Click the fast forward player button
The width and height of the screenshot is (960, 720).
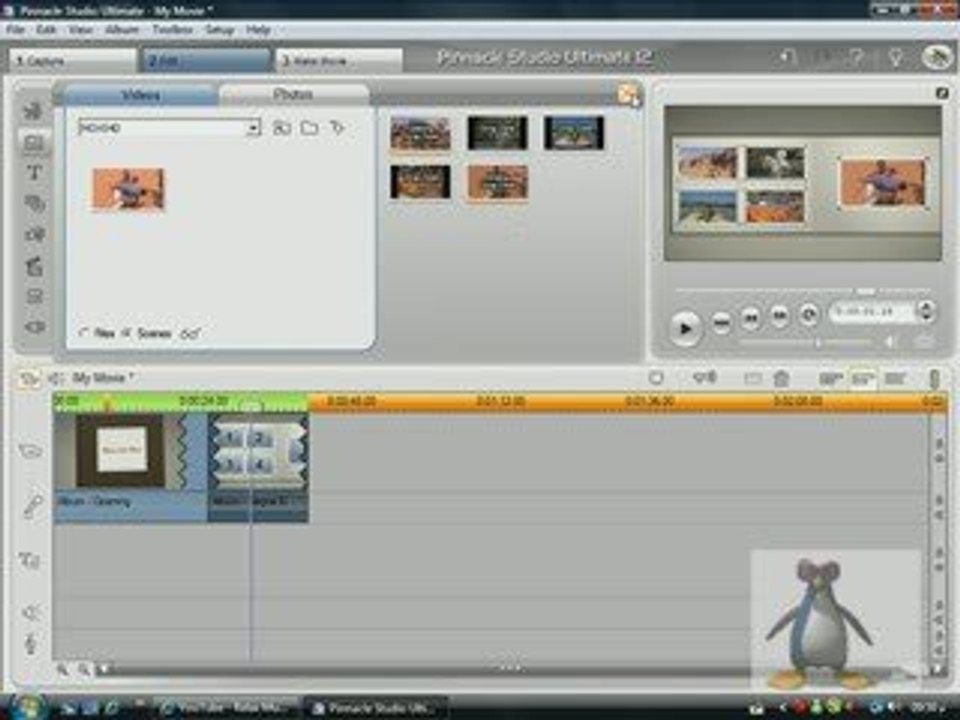[x=779, y=315]
